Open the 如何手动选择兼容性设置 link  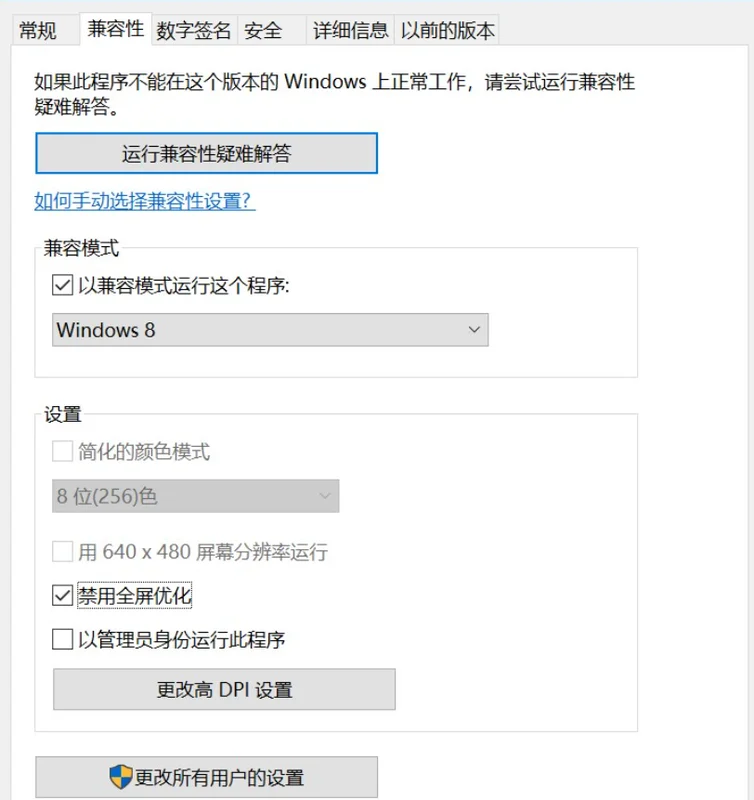coord(145,202)
